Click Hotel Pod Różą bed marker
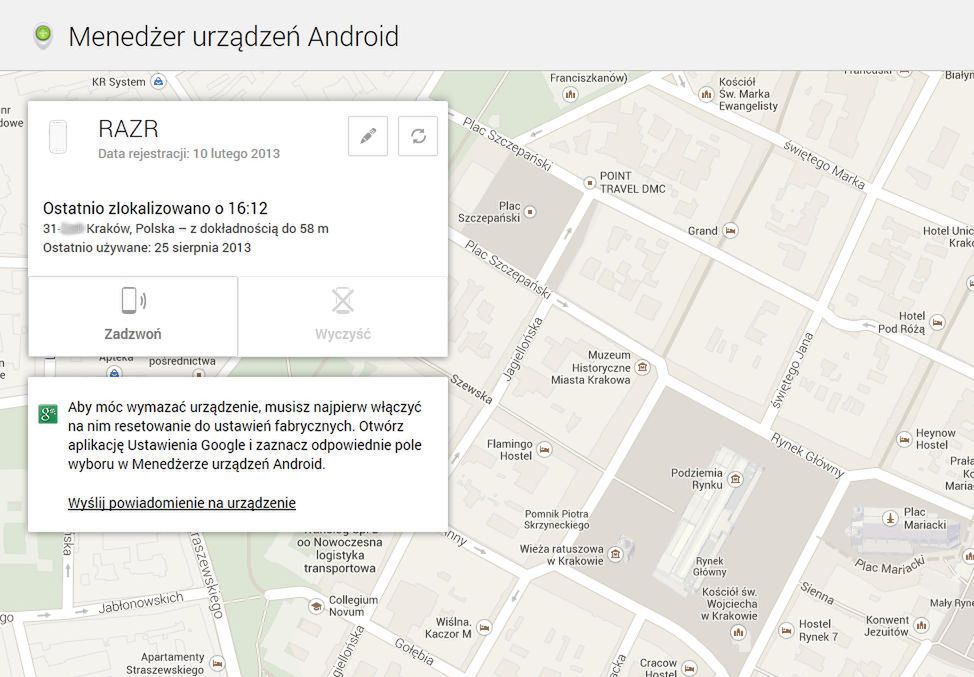This screenshot has width=974, height=677. [x=937, y=322]
